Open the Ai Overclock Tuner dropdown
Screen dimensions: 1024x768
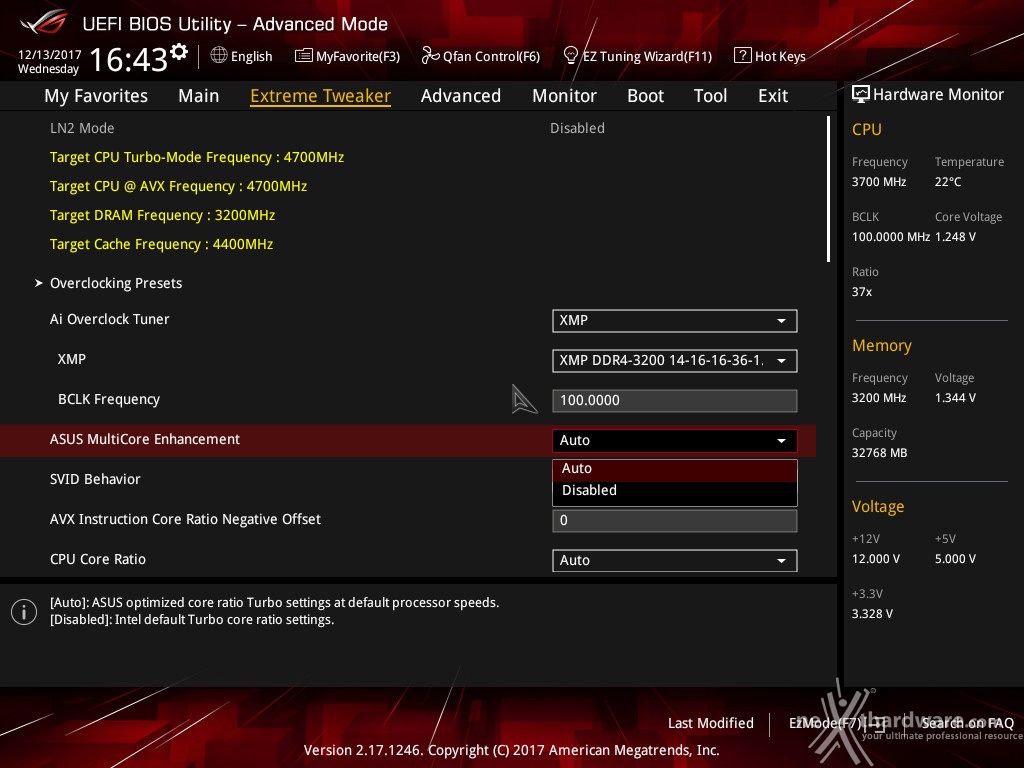coord(675,321)
